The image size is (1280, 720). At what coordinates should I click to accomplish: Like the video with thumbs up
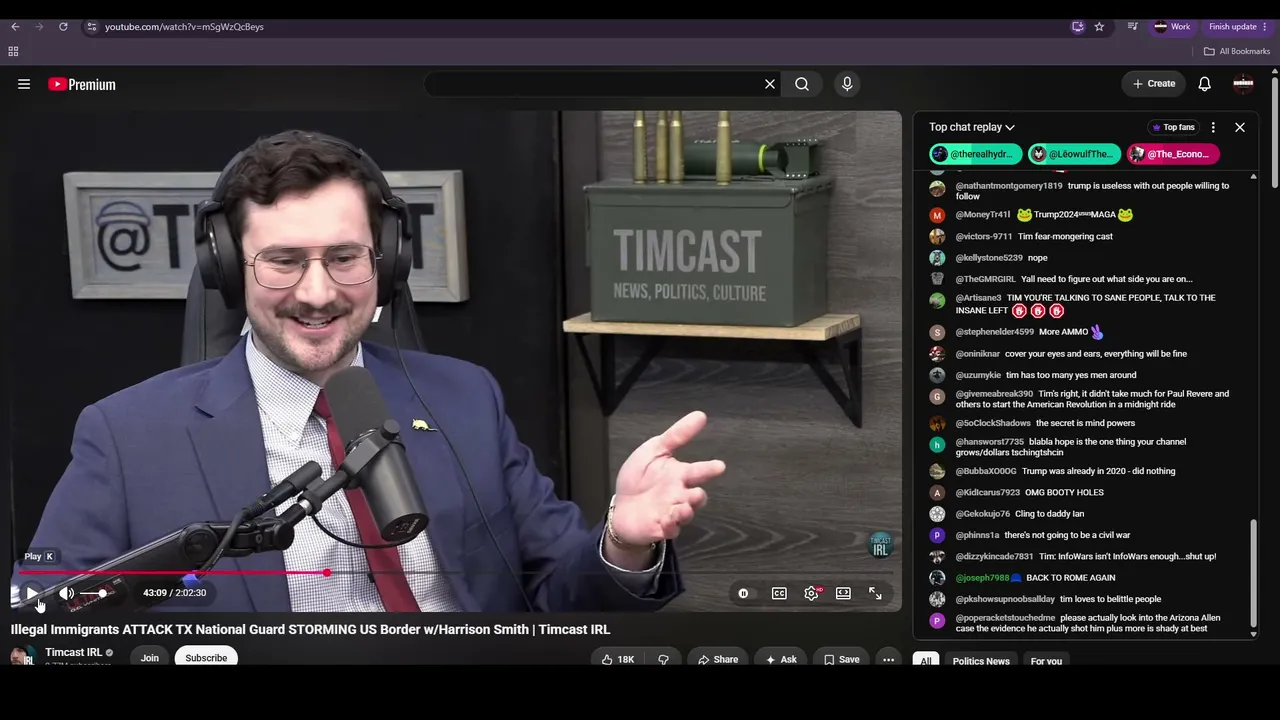(618, 659)
